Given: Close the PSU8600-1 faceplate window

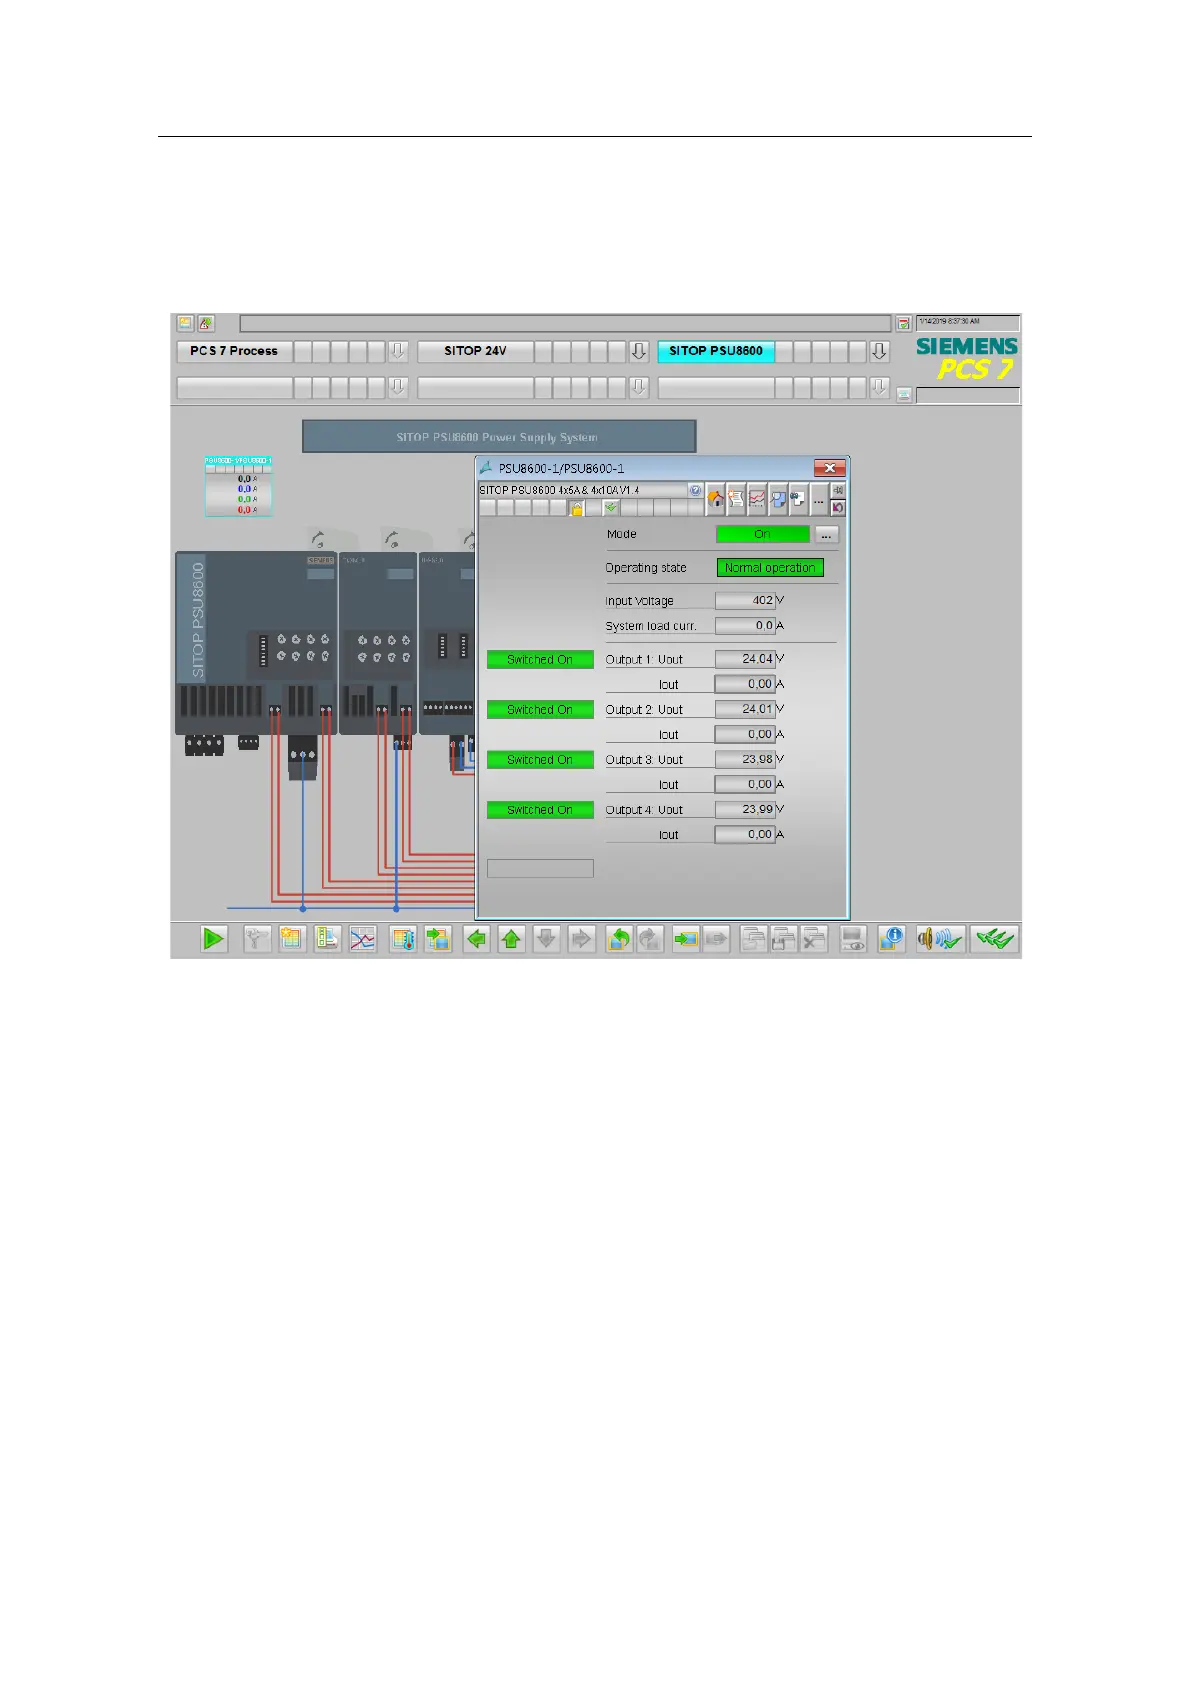Looking at the screenshot, I should tap(829, 468).
